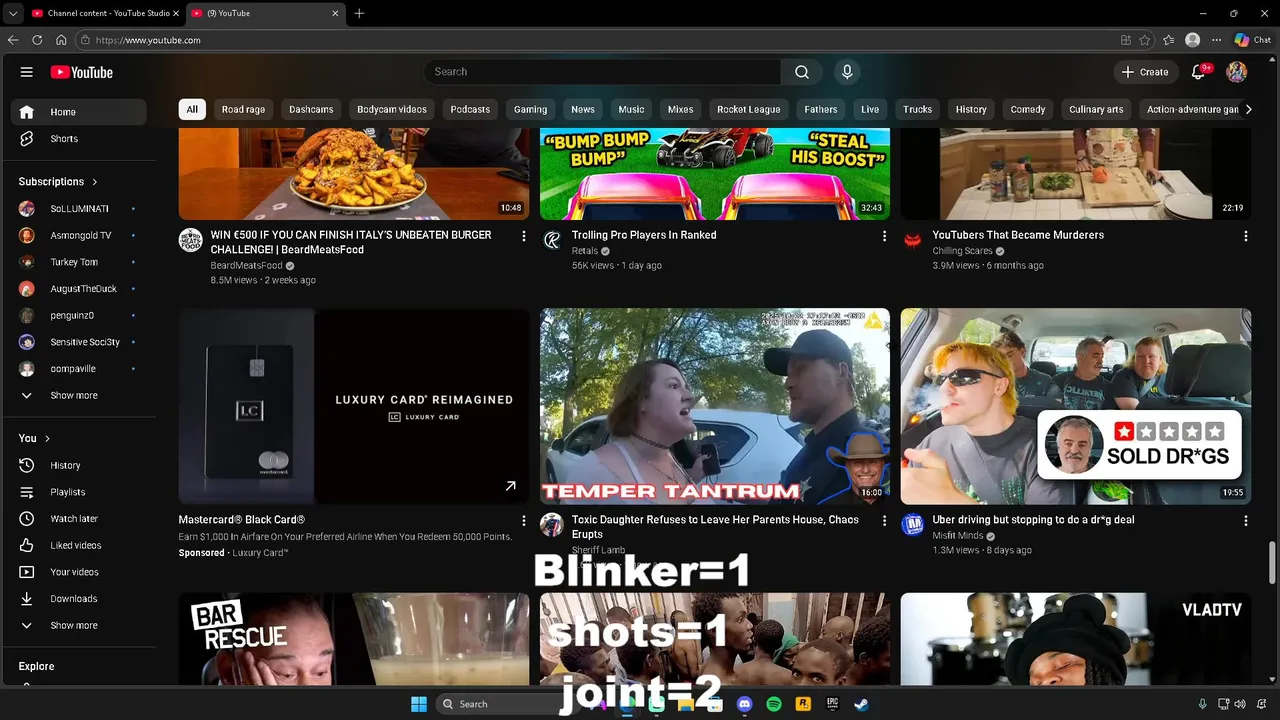Select the Podcasts filter chip
This screenshot has height=720, width=1280.
click(x=470, y=109)
